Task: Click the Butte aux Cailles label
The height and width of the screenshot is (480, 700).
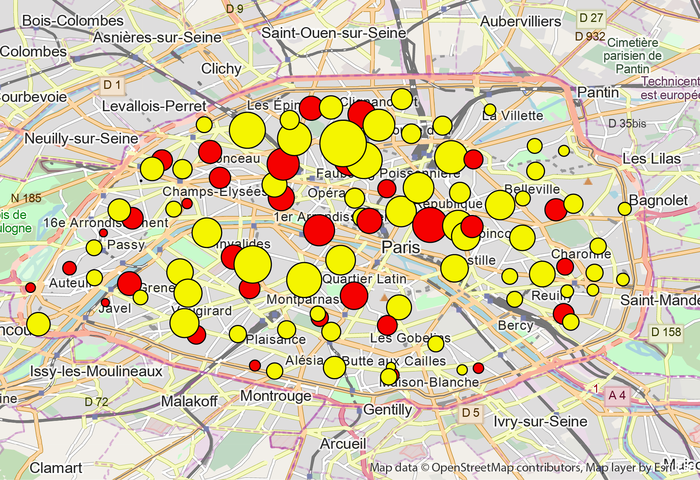Action: coord(394,361)
